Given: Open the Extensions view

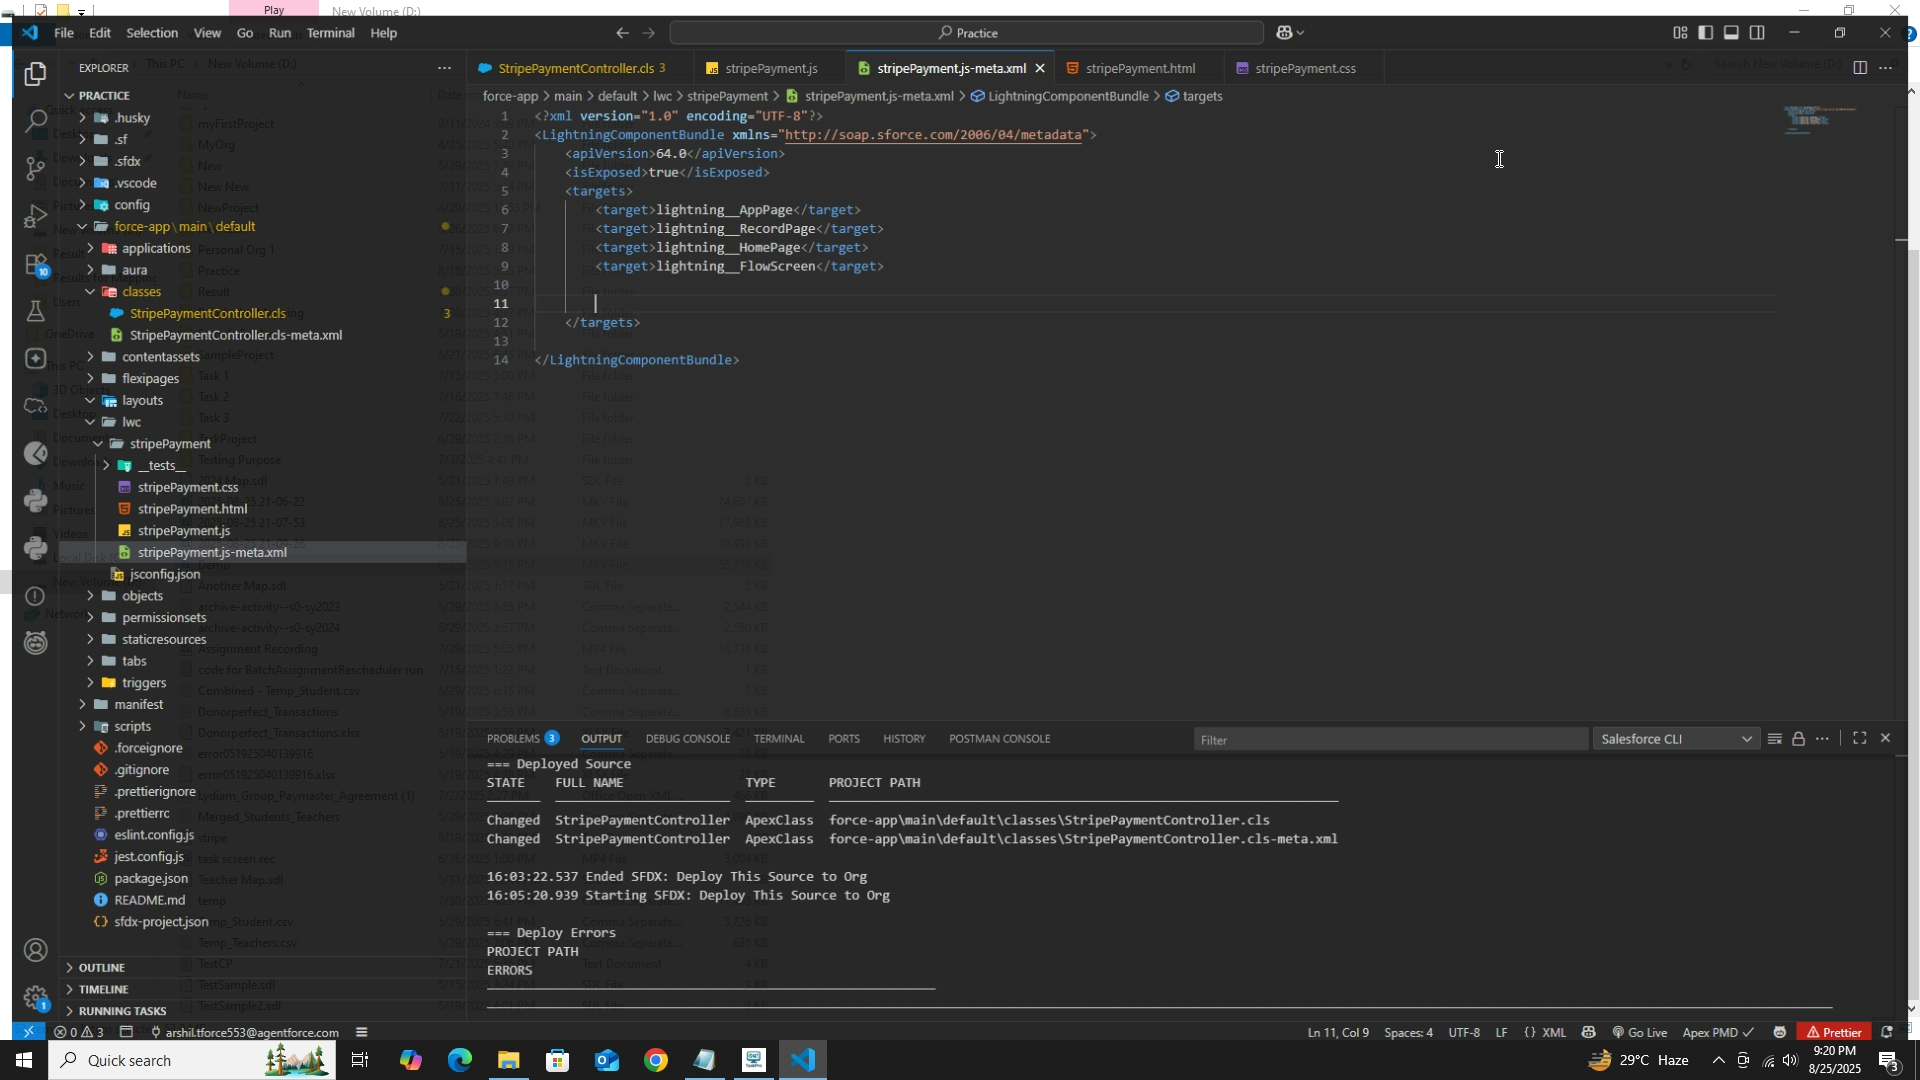Looking at the screenshot, I should point(35,265).
